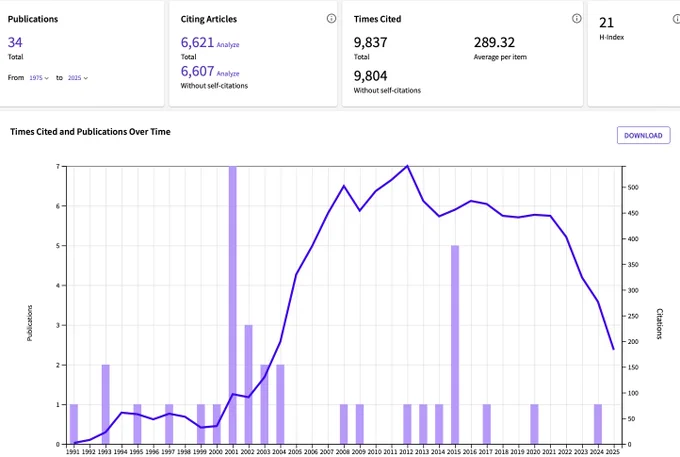Select the 1993 publications bar

point(105,405)
